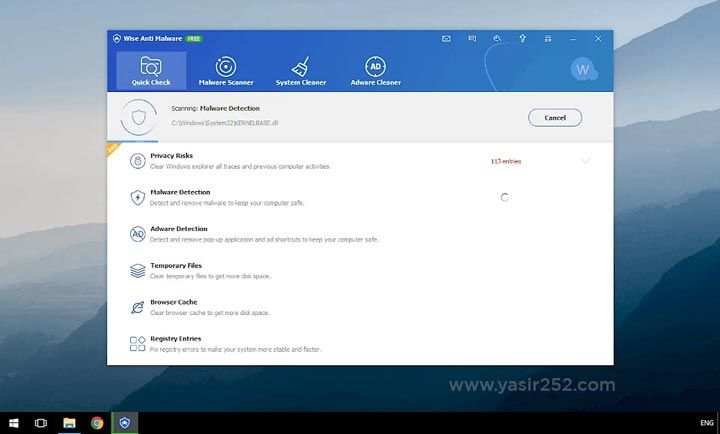Viewport: 720px width, 434px height.
Task: Minimize the Wise Anti Malware window
Action: 573,39
